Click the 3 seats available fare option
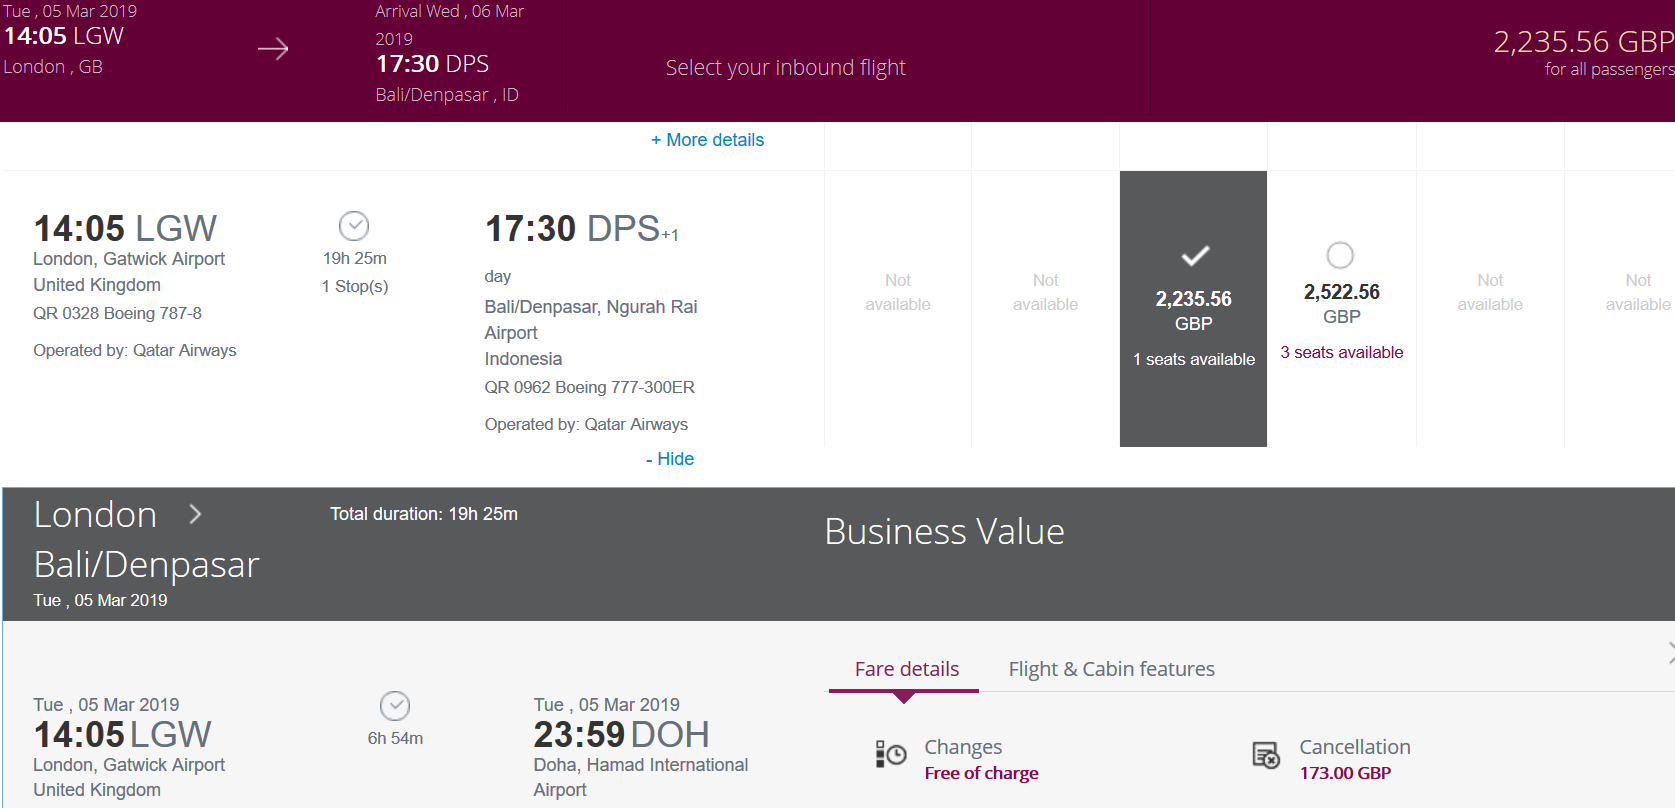This screenshot has width=1675, height=808. tap(1341, 352)
